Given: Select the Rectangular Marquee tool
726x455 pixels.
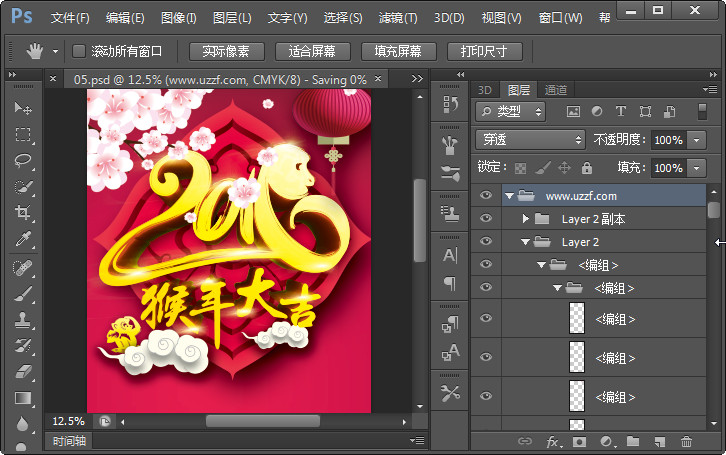Looking at the screenshot, I should pos(23,135).
